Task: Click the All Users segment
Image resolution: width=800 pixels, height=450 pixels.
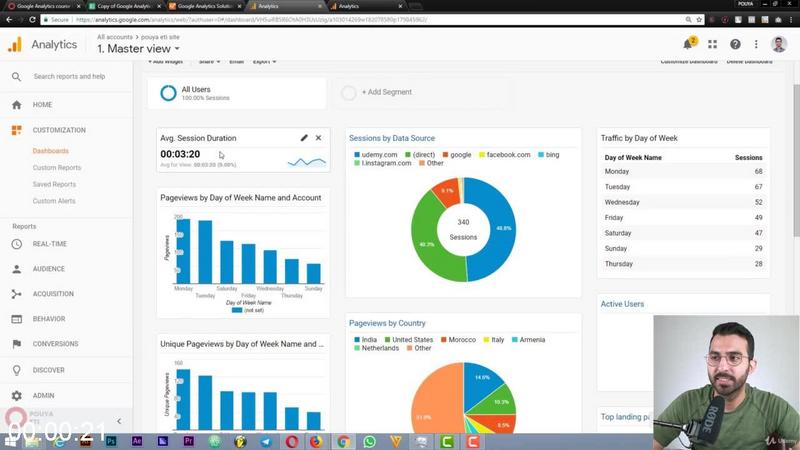Action: click(x=237, y=93)
